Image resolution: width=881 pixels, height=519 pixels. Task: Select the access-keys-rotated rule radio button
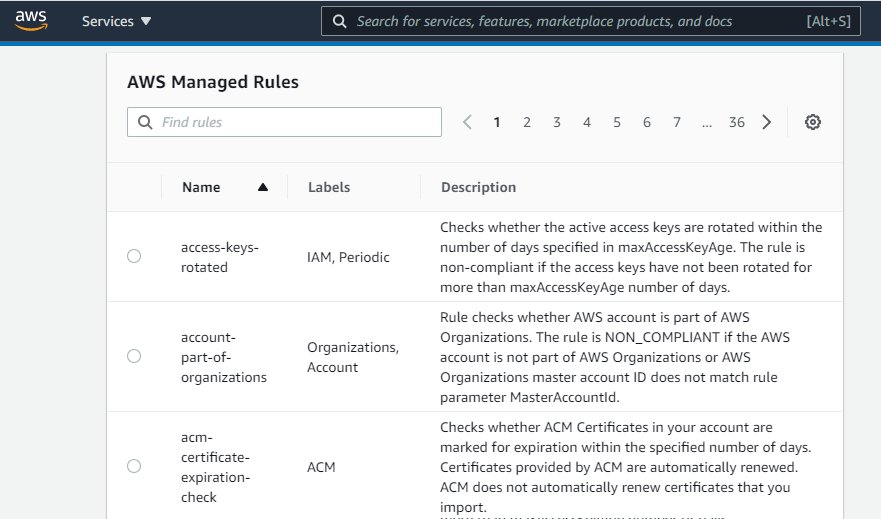[134, 256]
